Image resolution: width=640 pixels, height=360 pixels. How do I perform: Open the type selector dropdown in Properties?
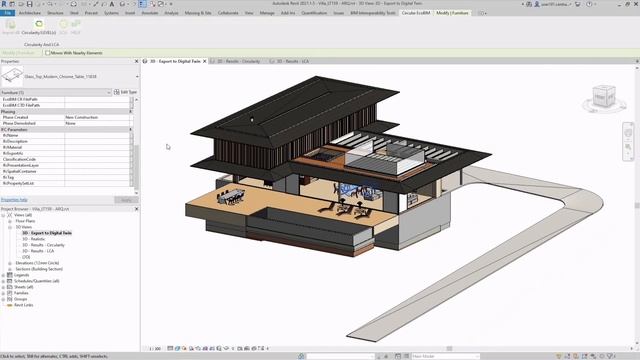pyautogui.click(x=137, y=77)
